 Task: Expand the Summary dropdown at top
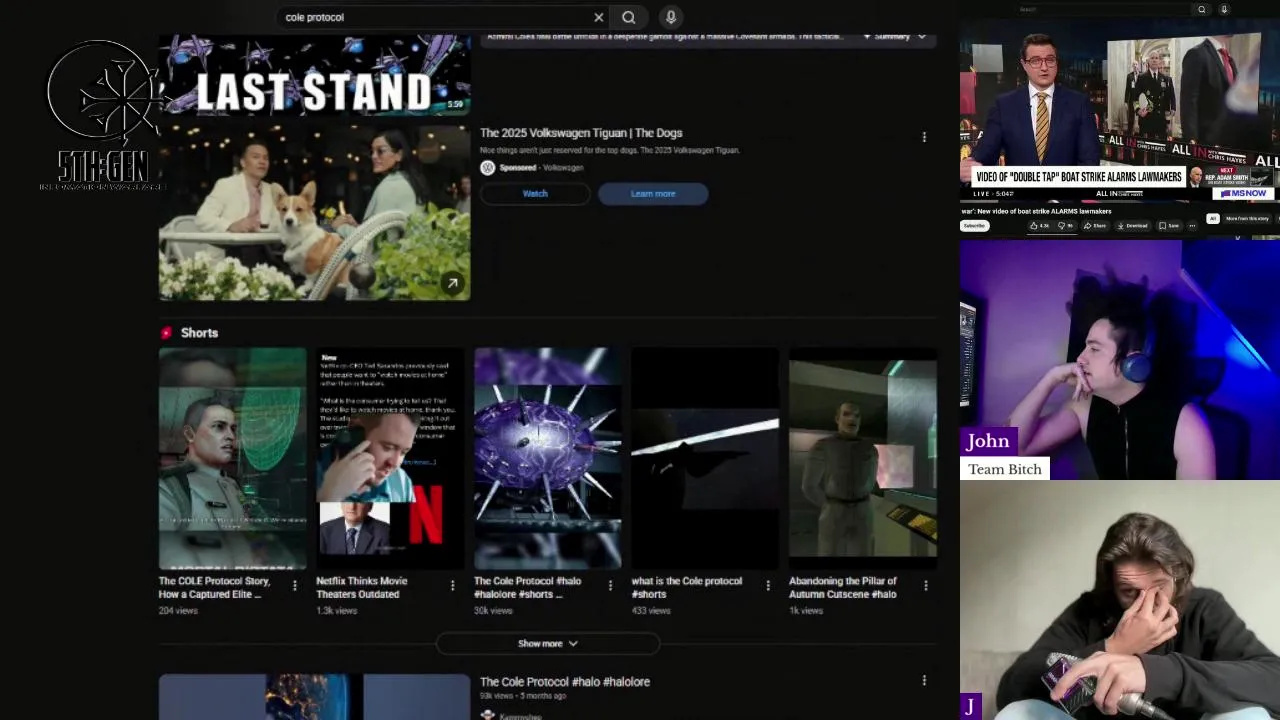895,37
